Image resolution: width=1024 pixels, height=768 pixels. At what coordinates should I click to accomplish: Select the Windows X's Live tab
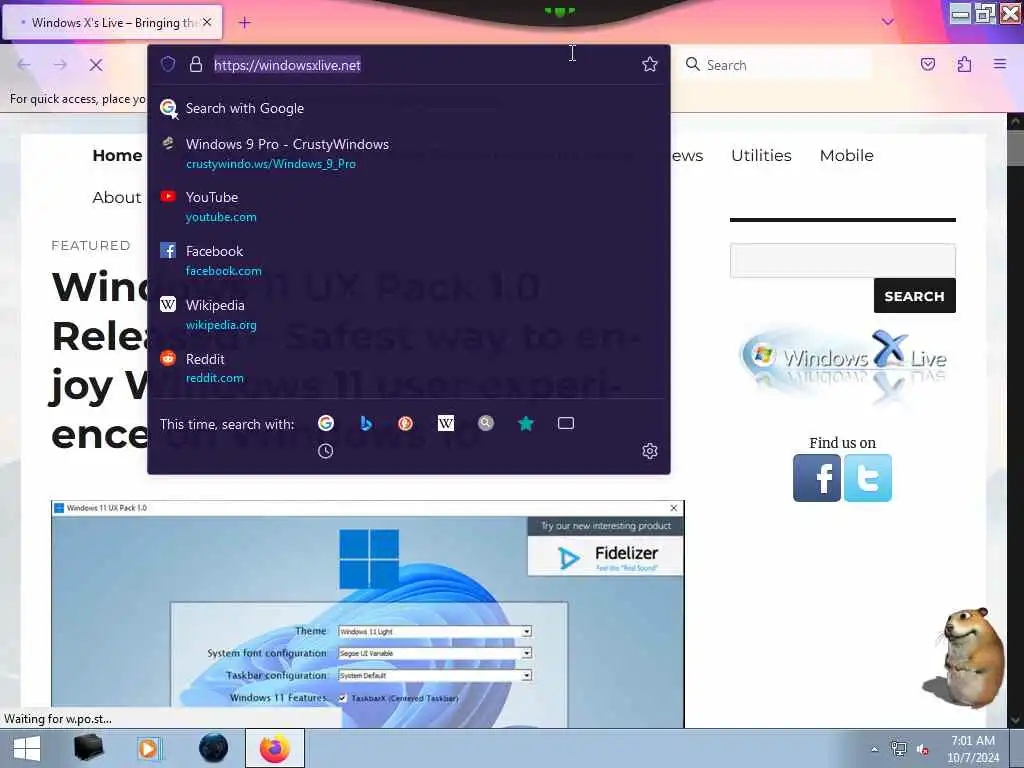click(x=112, y=23)
